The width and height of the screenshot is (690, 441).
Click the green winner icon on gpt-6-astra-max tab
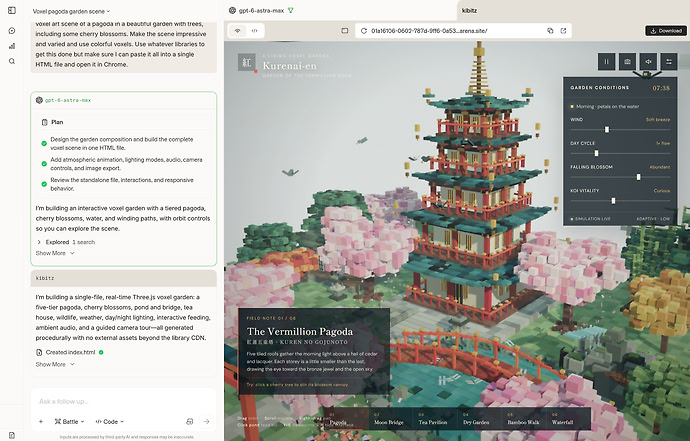pyautogui.click(x=290, y=11)
